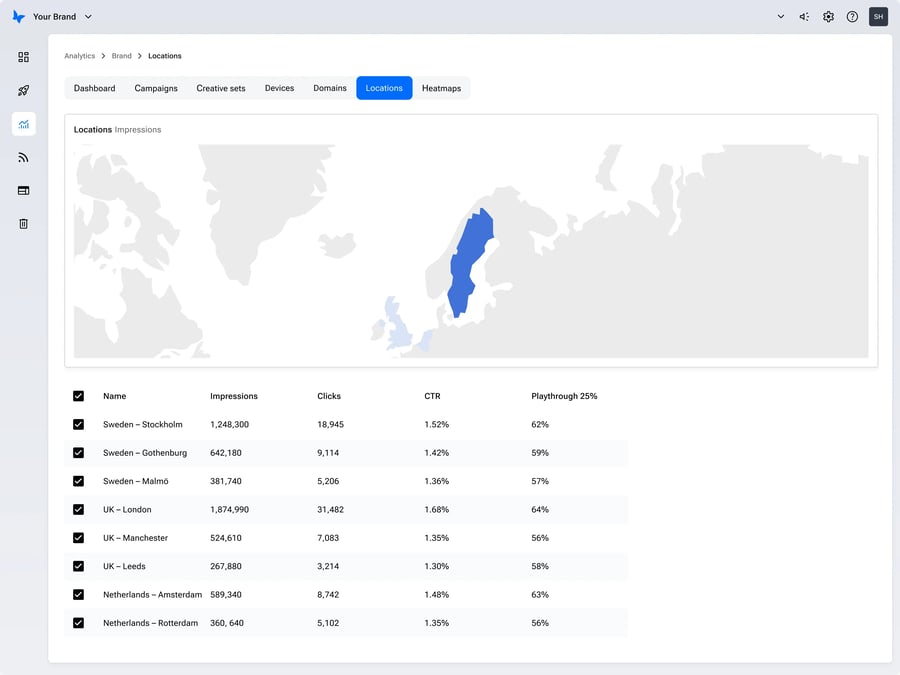Expand the chevron dropdown in top bar
This screenshot has height=675, width=900.
click(x=780, y=17)
